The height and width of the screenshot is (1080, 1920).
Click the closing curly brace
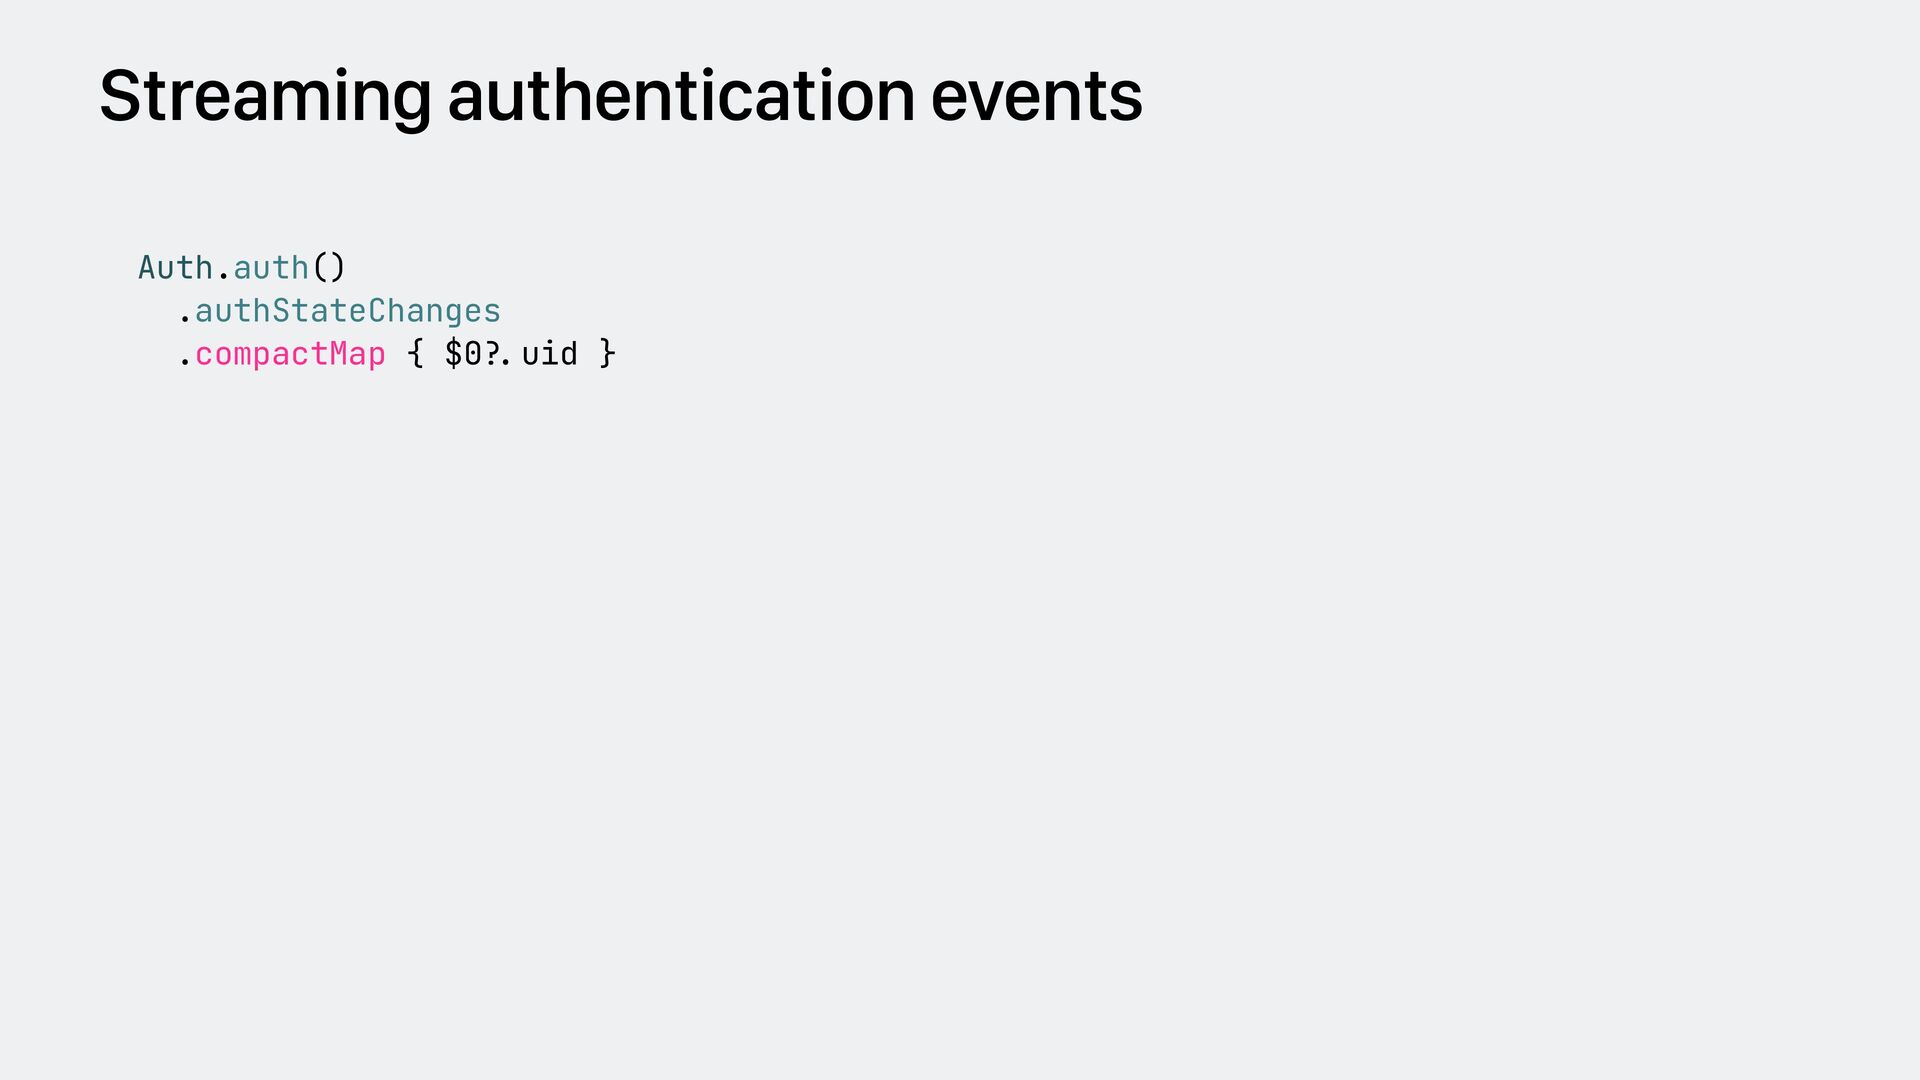click(x=607, y=354)
